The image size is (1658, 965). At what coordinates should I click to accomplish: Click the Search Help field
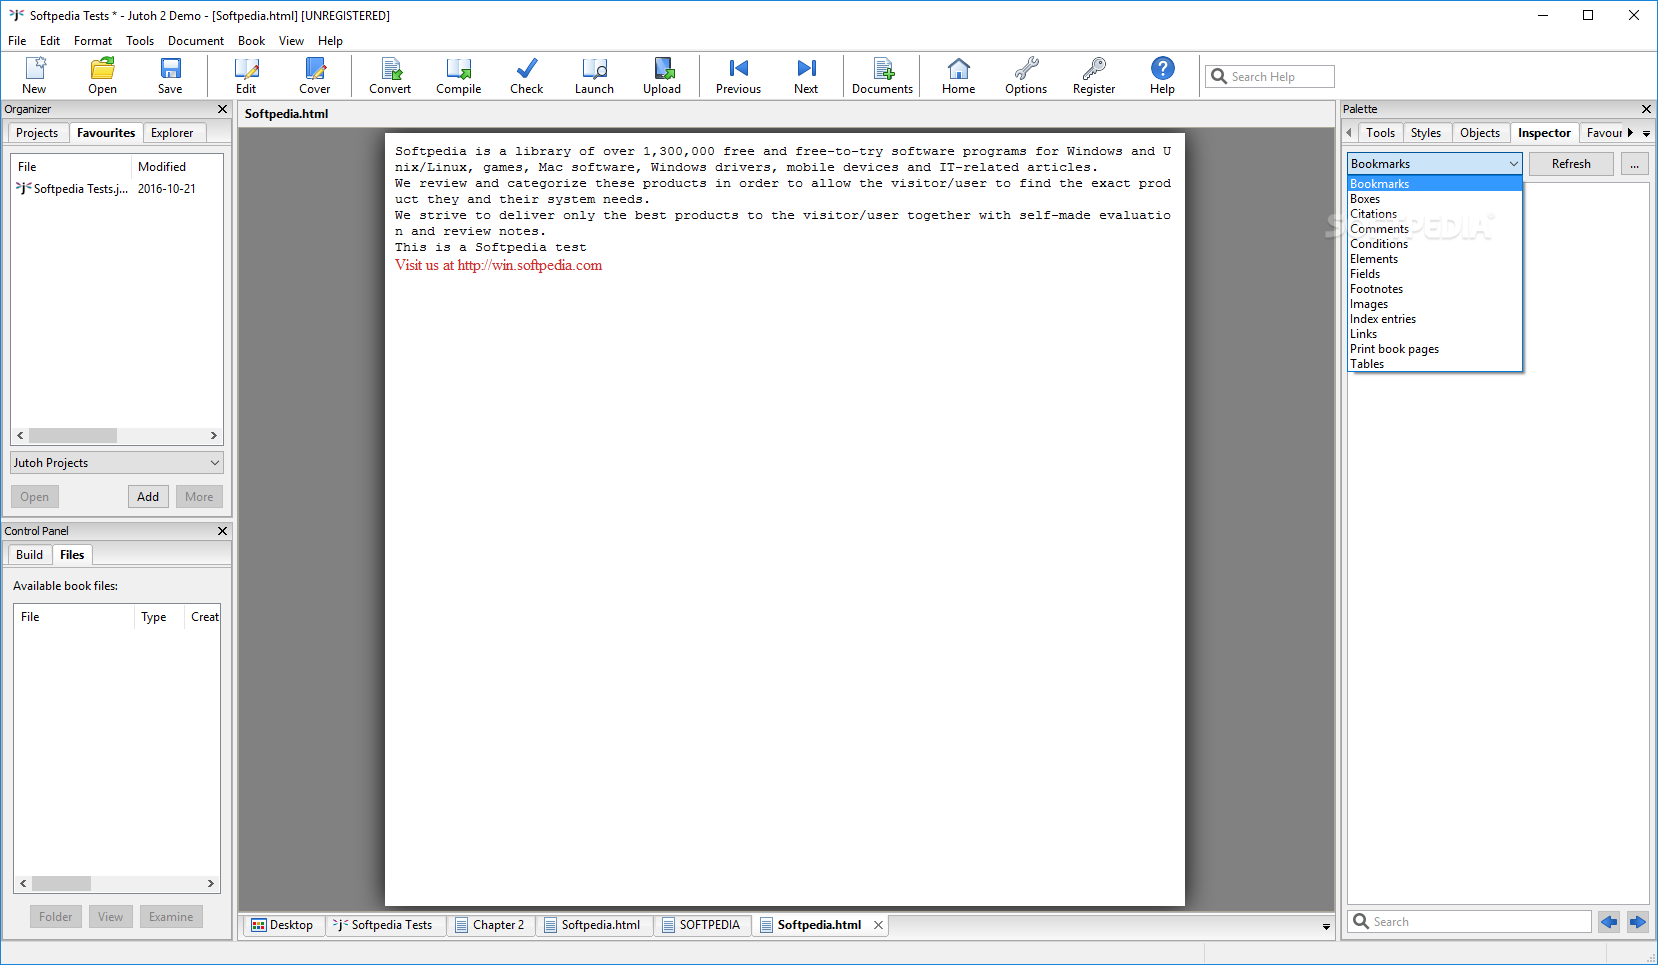(1270, 77)
